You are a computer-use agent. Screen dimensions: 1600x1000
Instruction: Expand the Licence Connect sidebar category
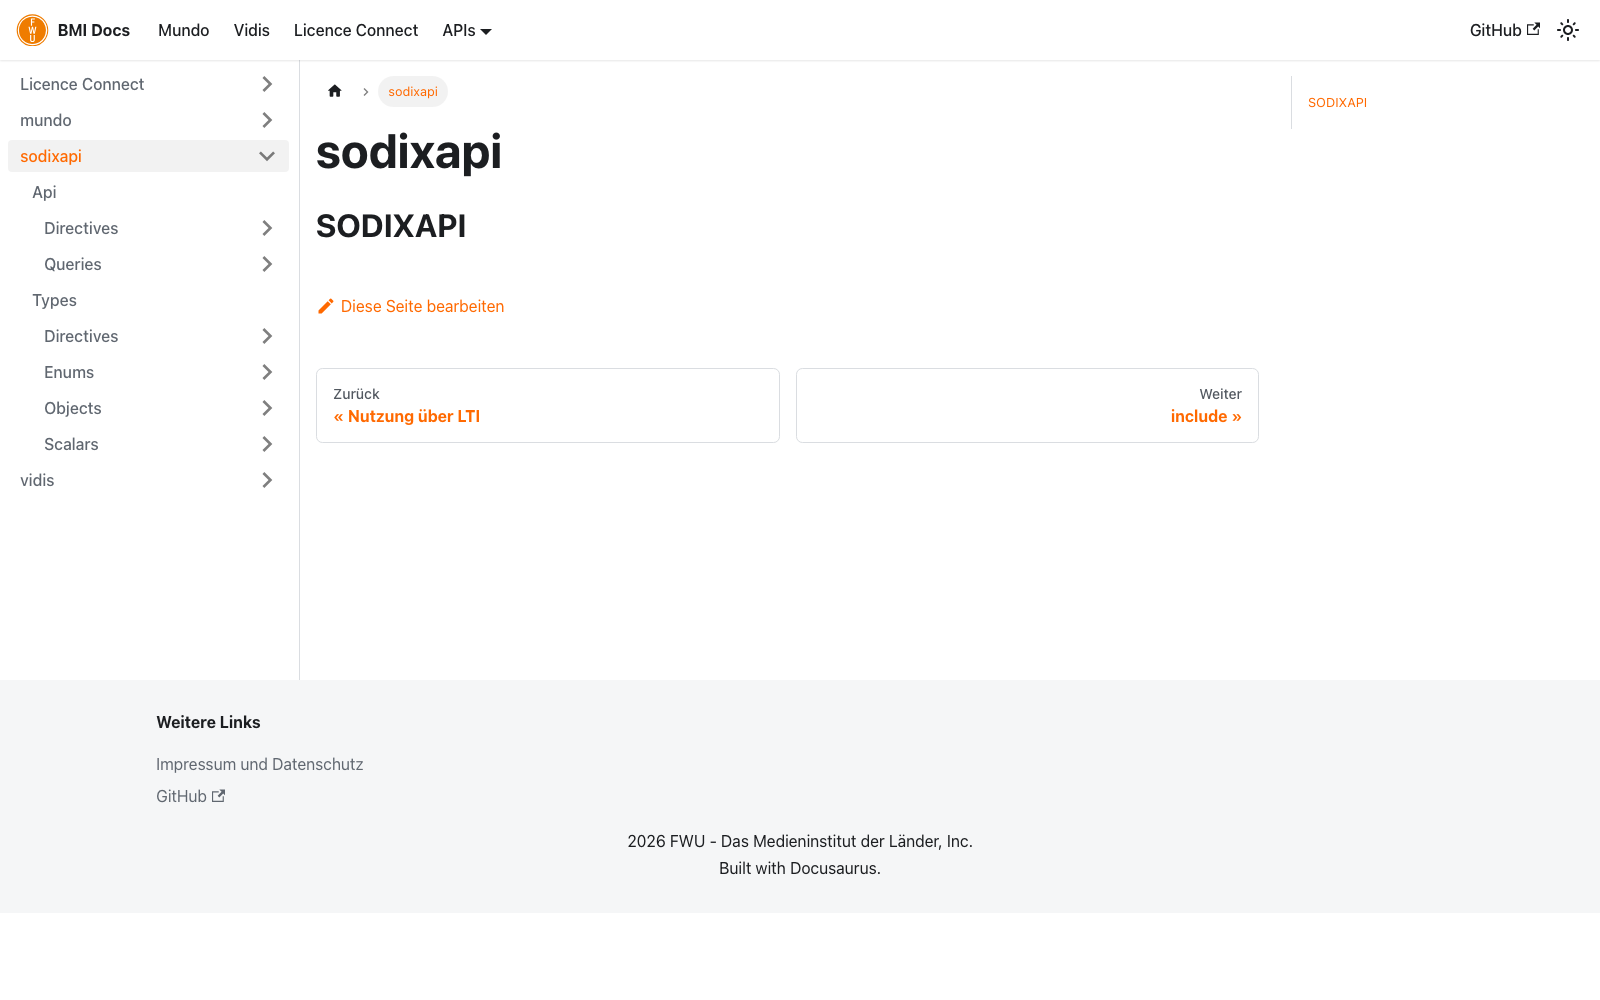[x=267, y=84]
